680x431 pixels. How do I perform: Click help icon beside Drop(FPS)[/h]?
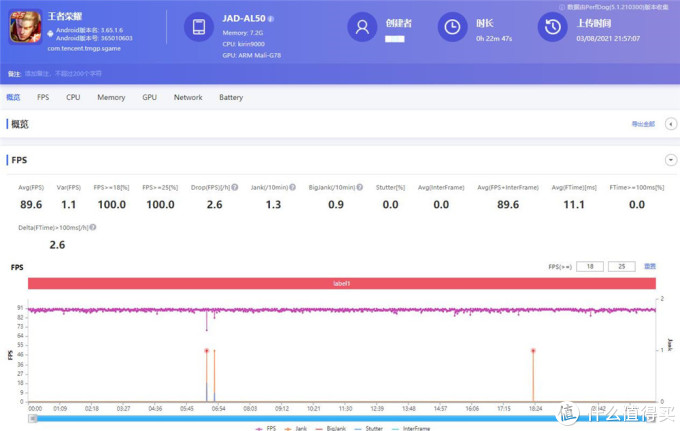tap(235, 187)
